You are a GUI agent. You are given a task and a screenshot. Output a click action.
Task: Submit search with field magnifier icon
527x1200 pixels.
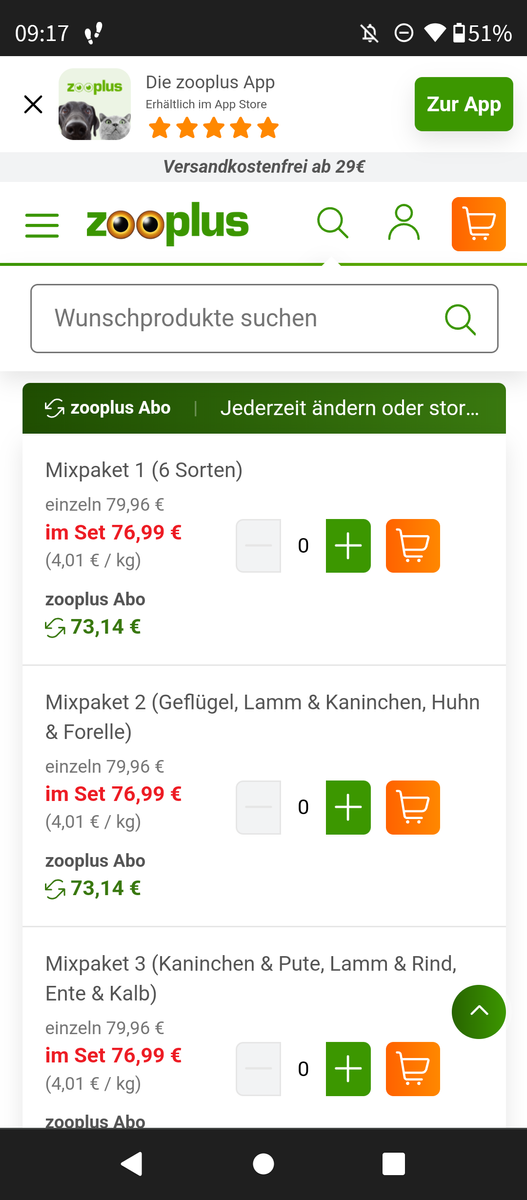460,319
